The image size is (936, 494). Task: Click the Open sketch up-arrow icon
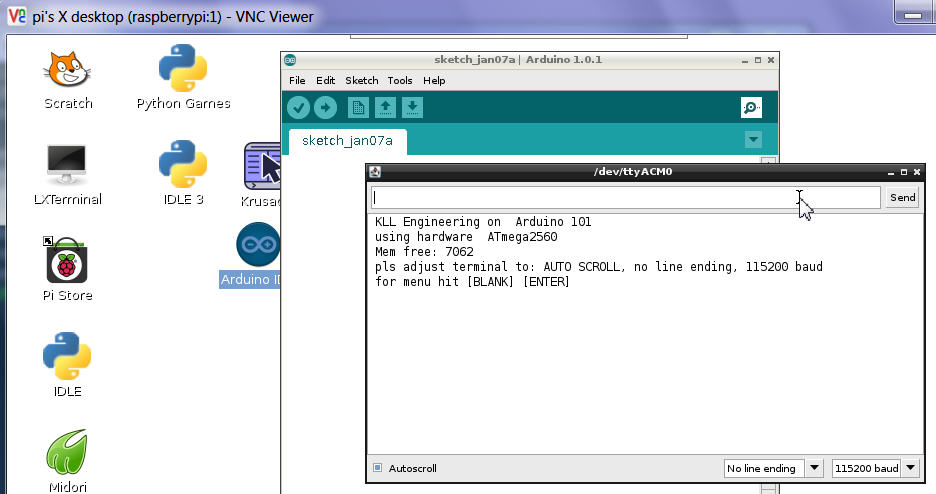point(385,108)
